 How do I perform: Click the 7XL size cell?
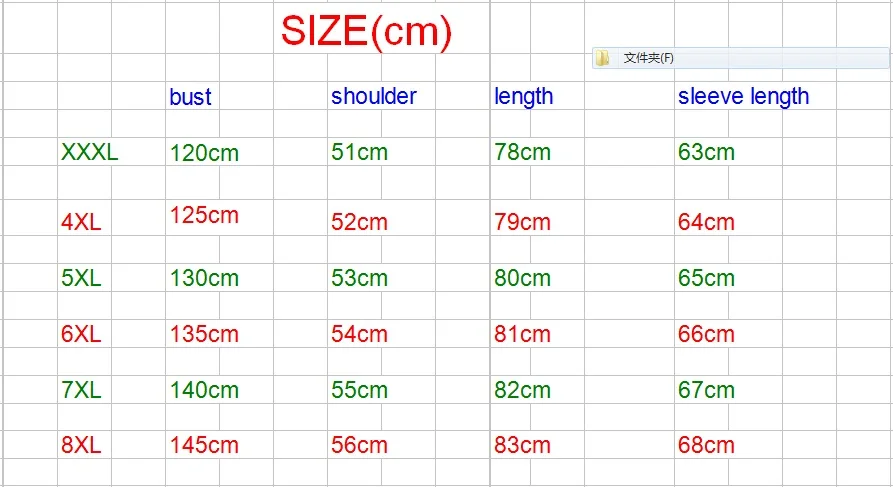coord(81,390)
